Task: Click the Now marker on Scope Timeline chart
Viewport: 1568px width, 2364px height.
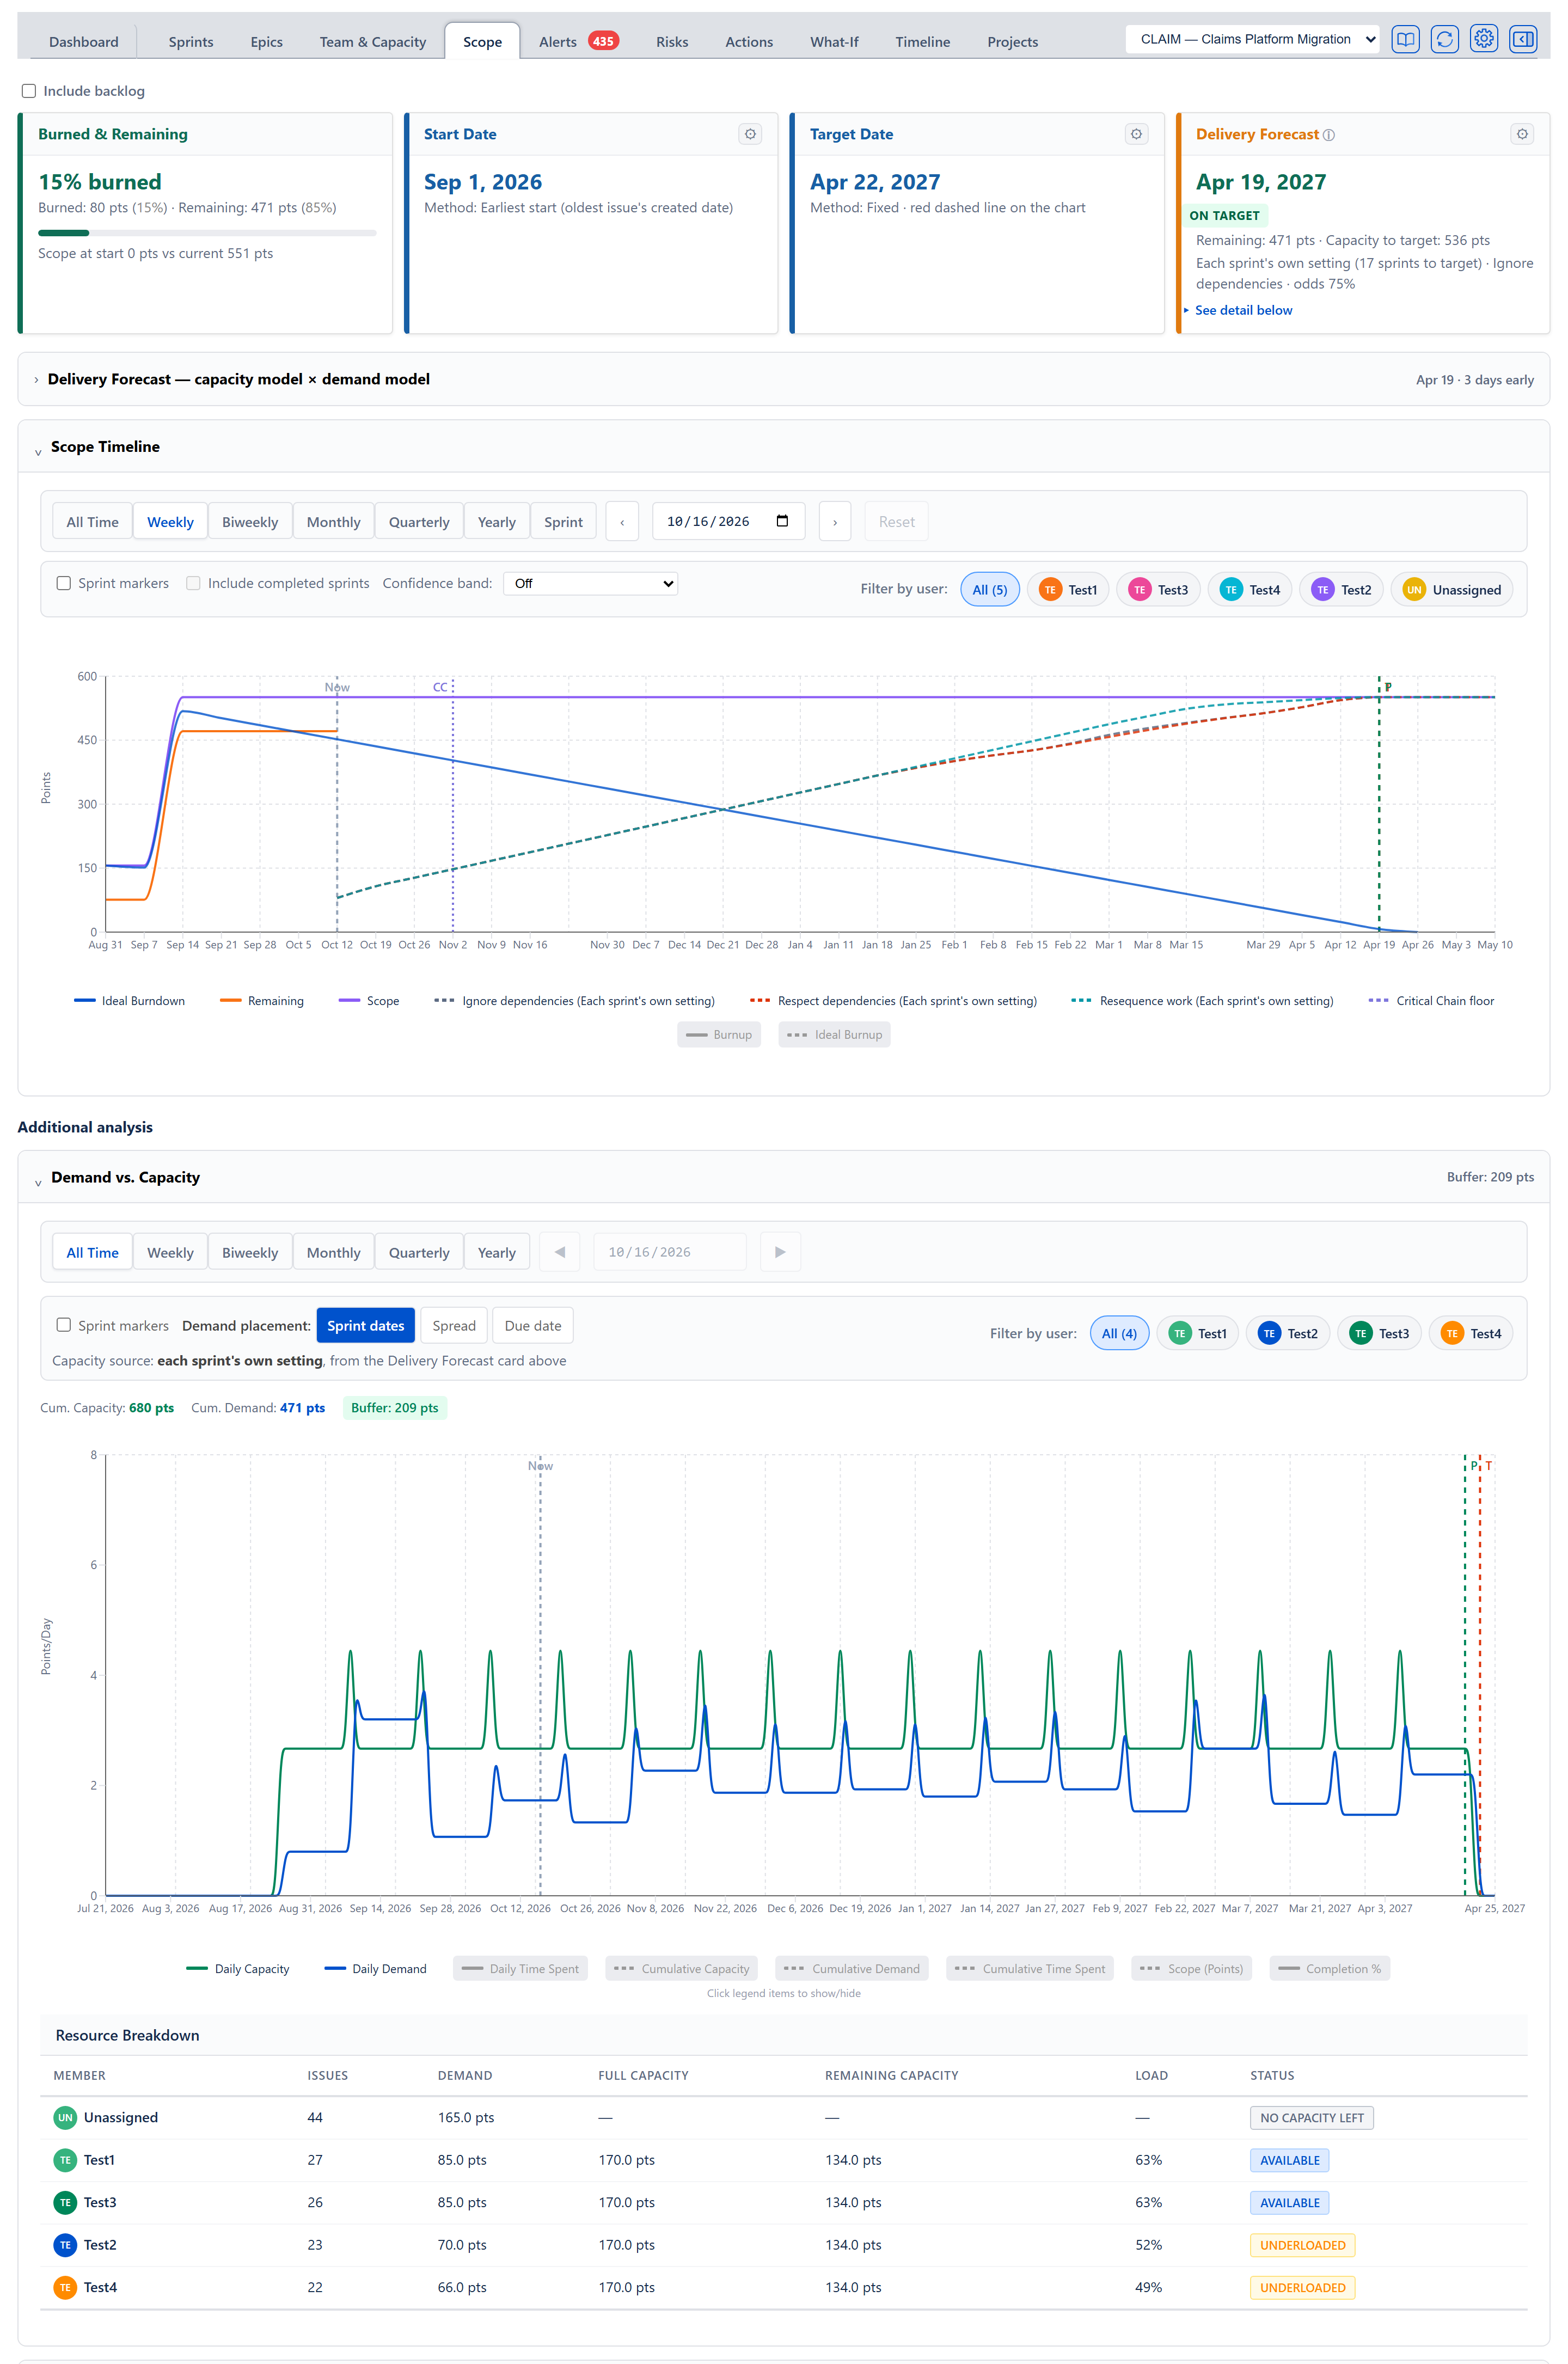Action: coord(337,687)
